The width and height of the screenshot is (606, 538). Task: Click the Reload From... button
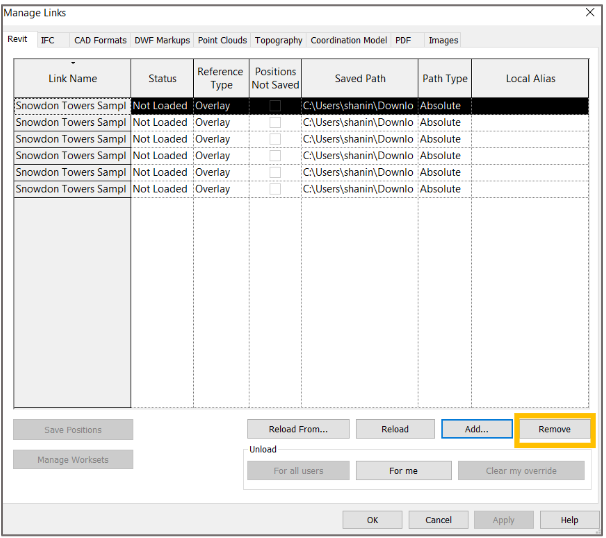[x=298, y=429]
